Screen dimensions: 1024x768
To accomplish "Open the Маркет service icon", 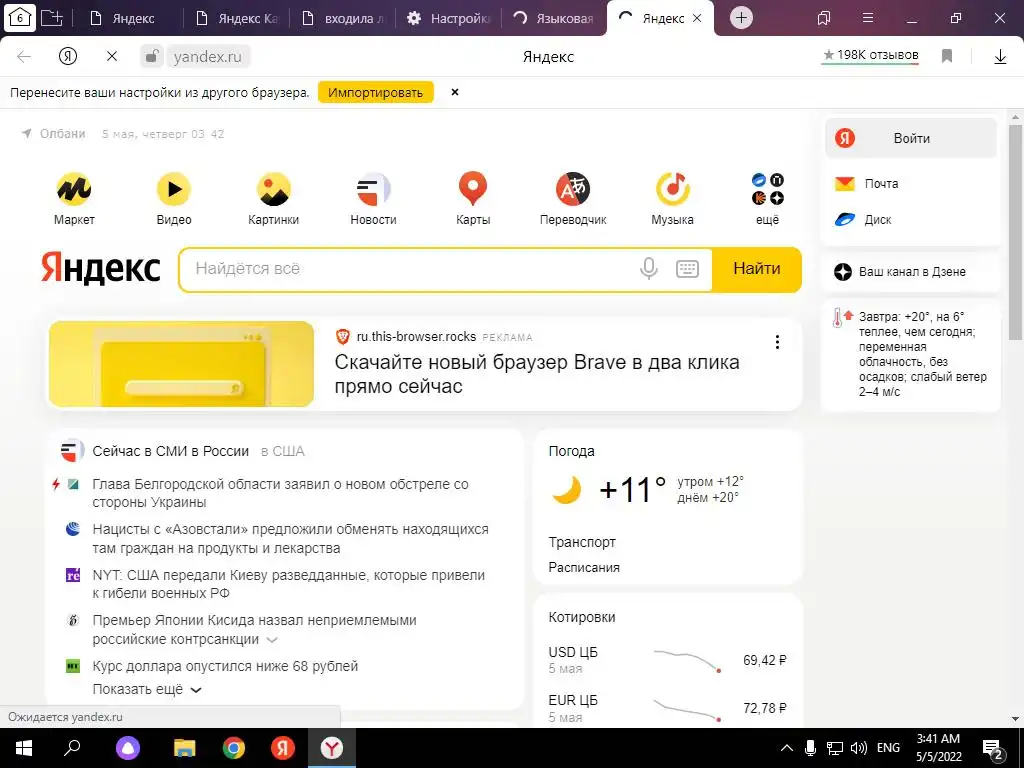I will [x=74, y=189].
